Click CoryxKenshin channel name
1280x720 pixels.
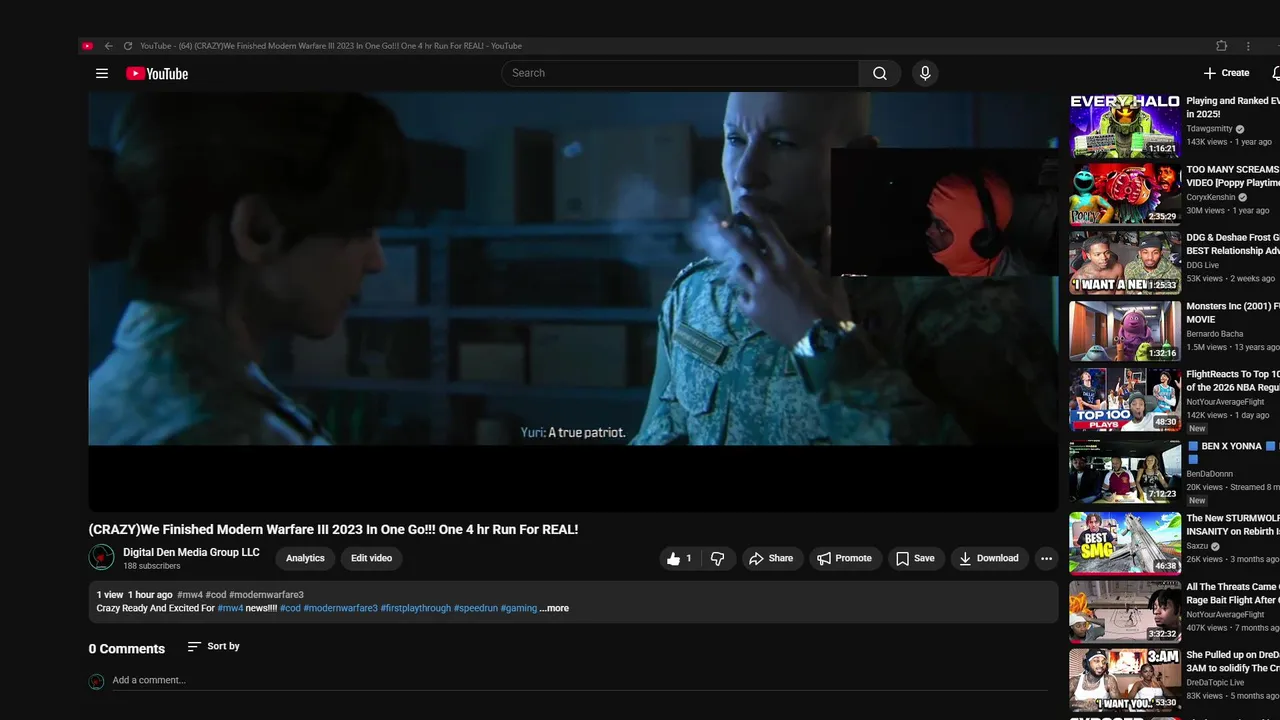tap(1211, 197)
